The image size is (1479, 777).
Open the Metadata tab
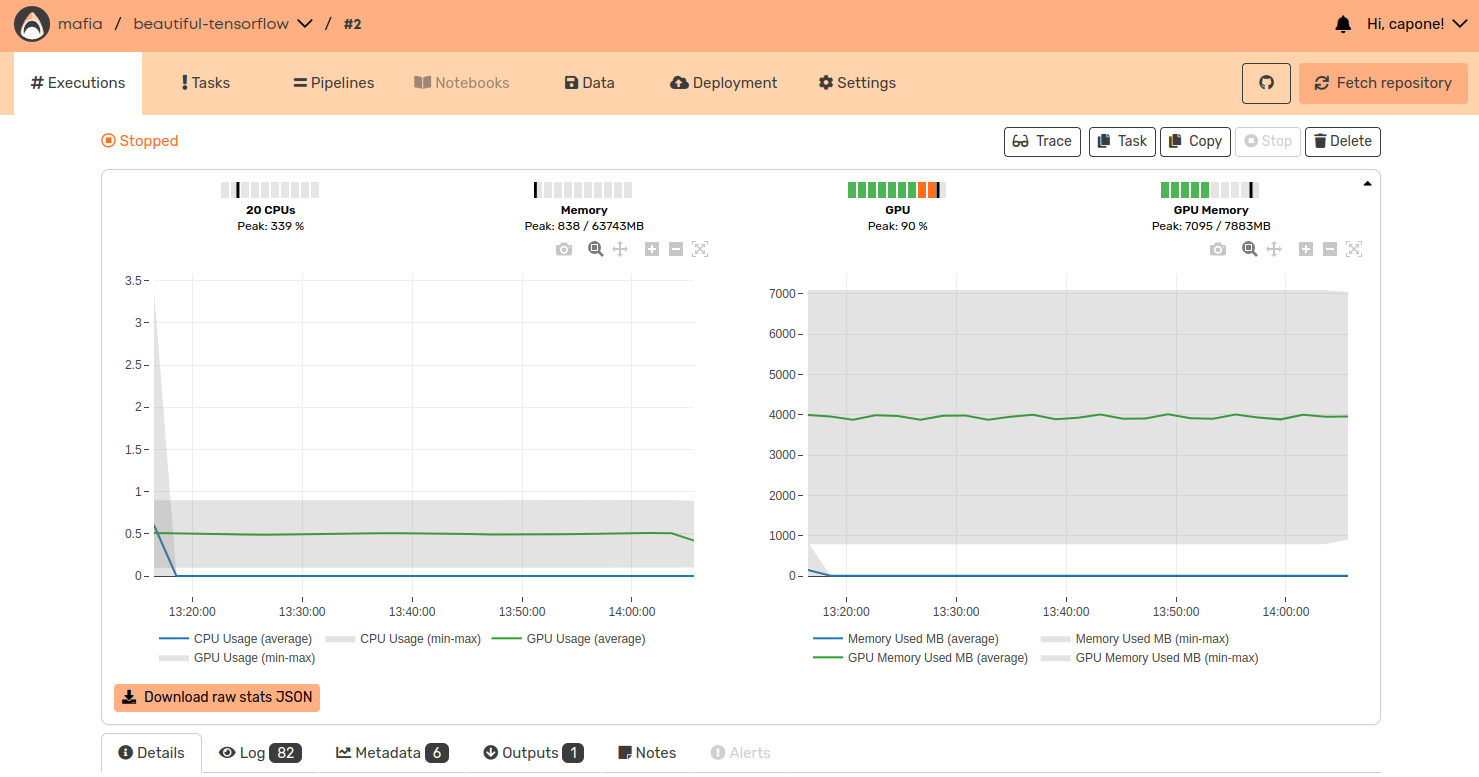(392, 753)
